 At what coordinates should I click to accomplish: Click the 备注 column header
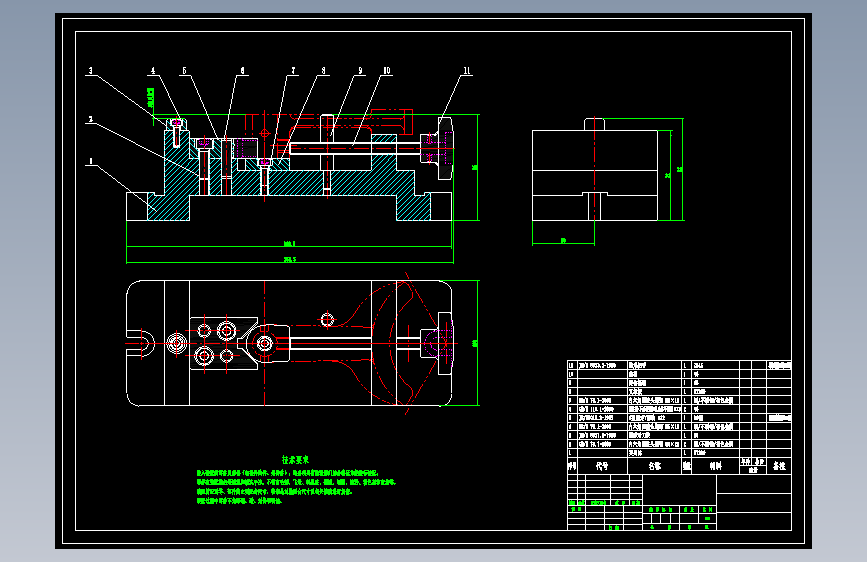pyautogui.click(x=779, y=466)
